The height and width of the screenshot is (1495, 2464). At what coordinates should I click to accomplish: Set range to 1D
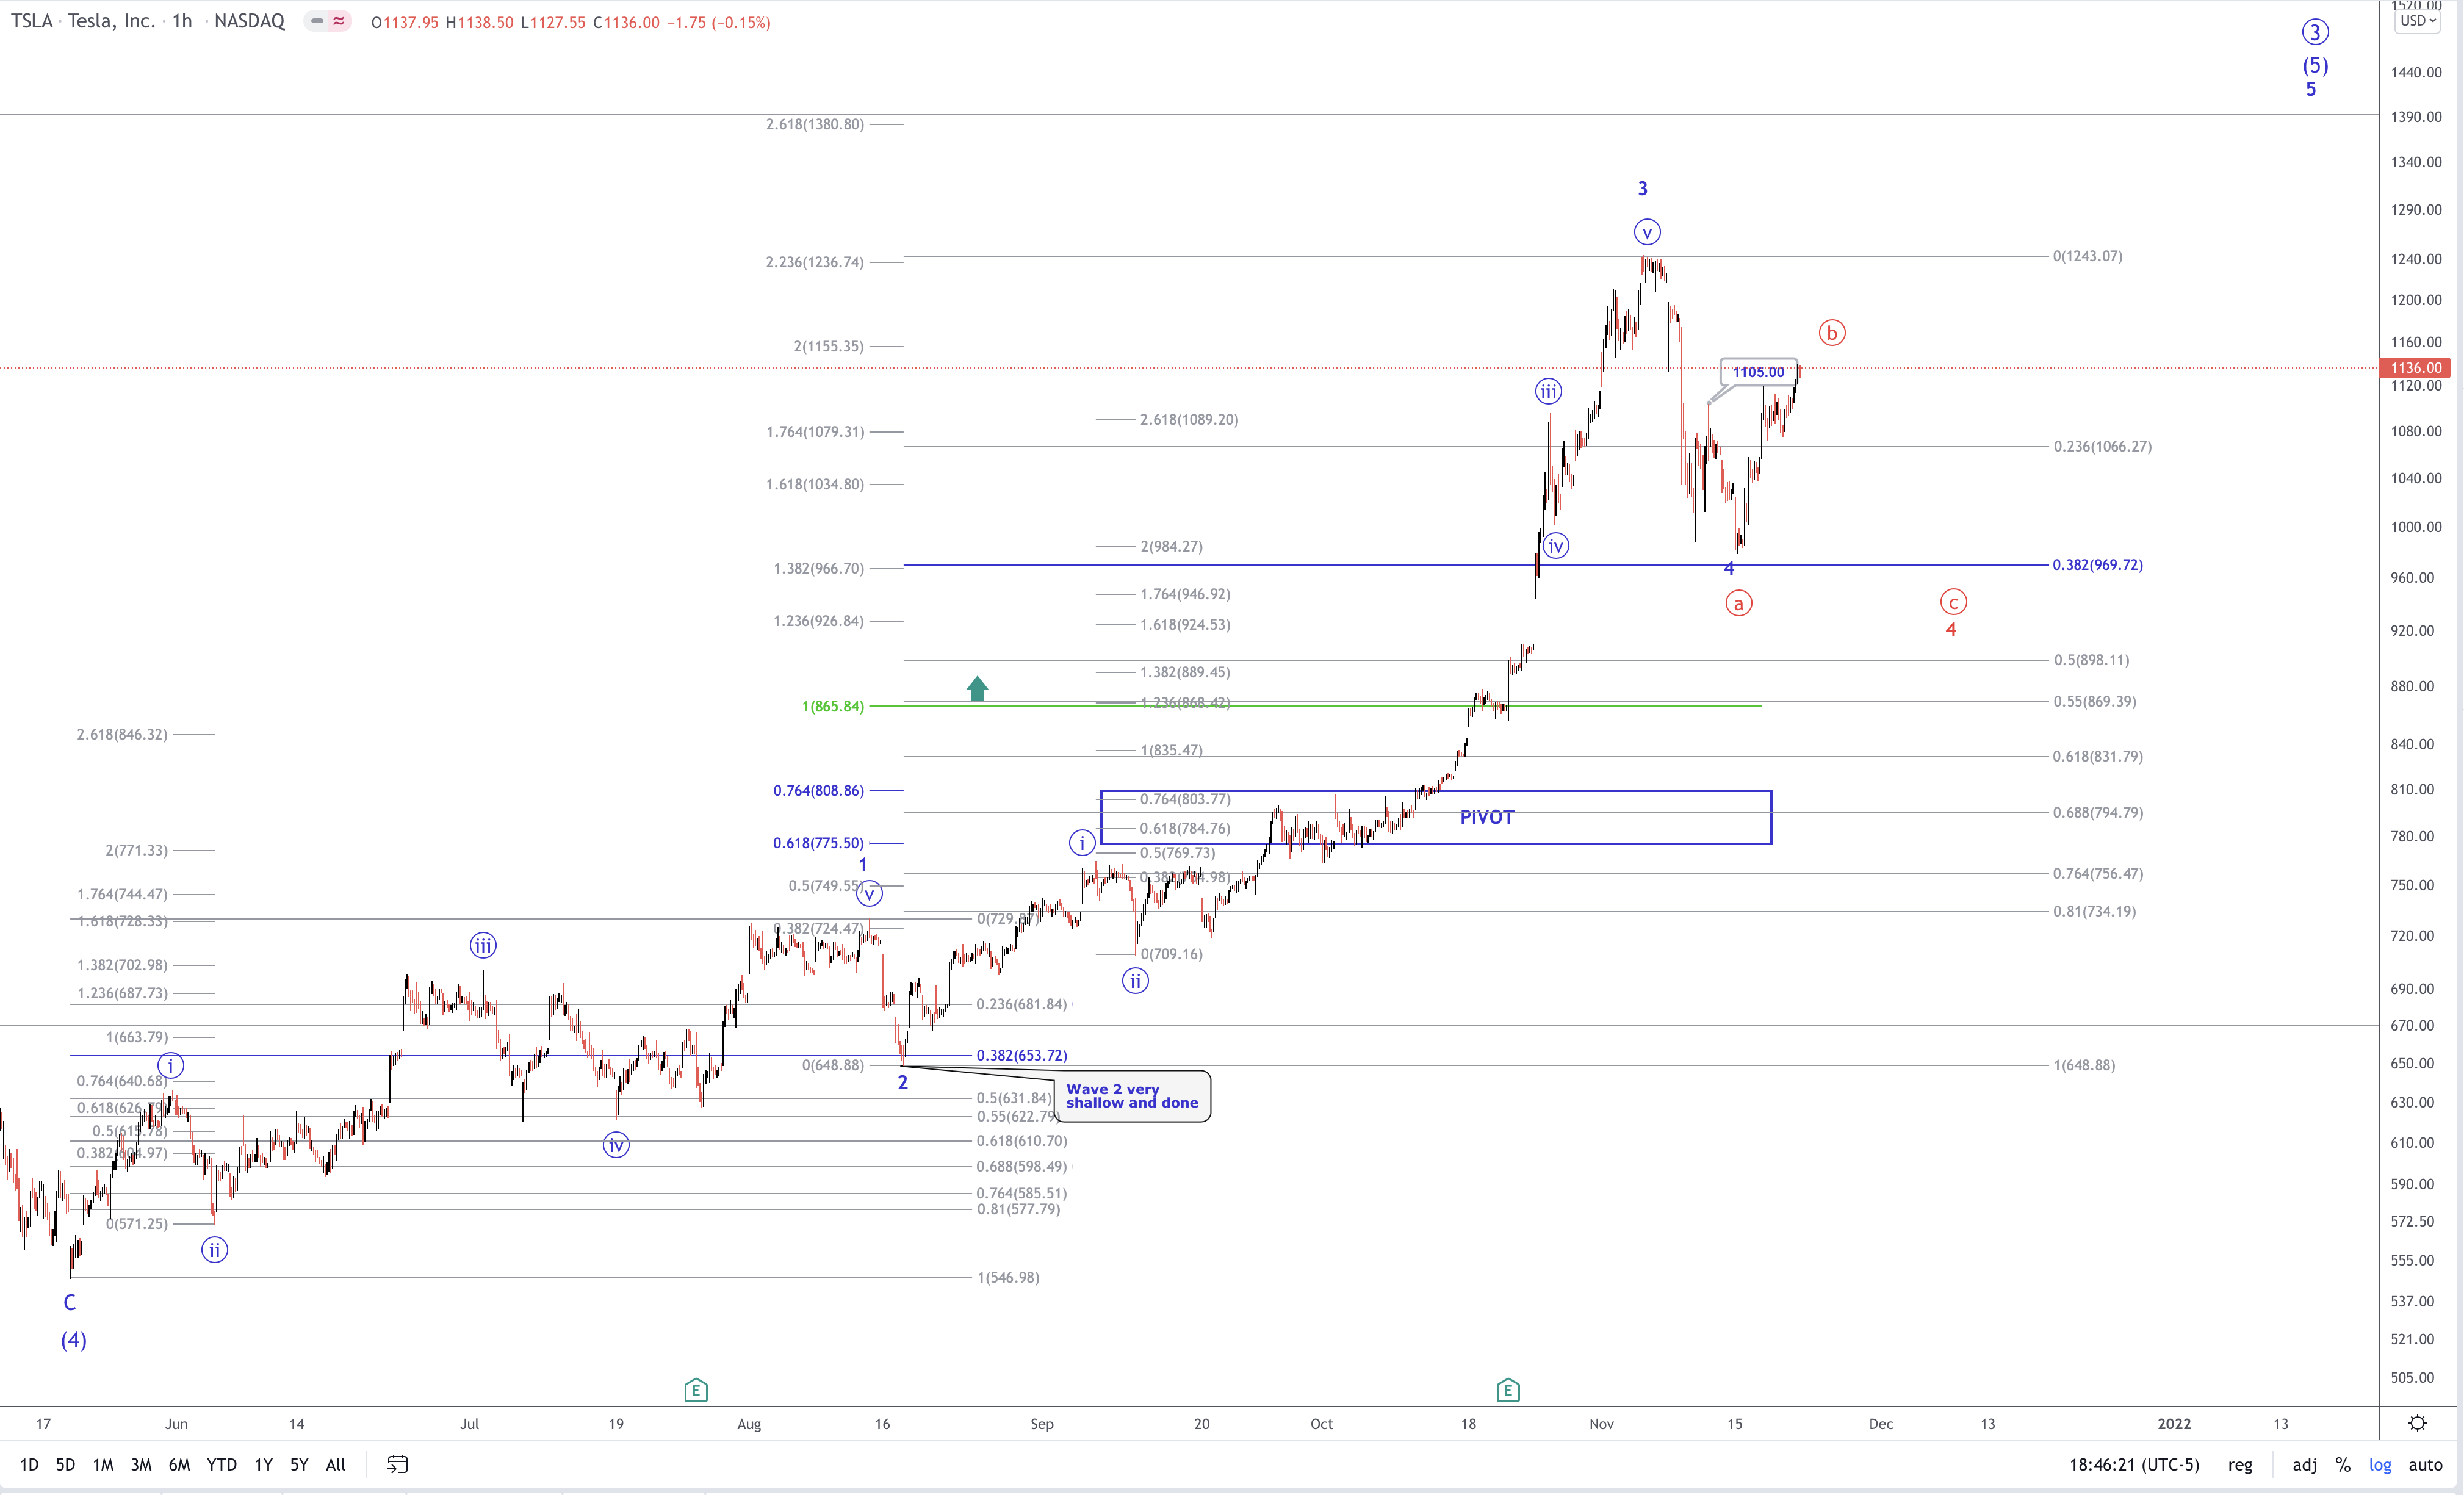click(29, 1464)
